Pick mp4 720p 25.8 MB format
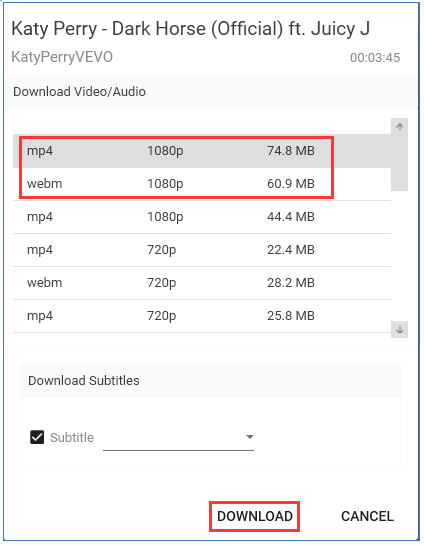The height and width of the screenshot is (546, 424). (x=202, y=316)
